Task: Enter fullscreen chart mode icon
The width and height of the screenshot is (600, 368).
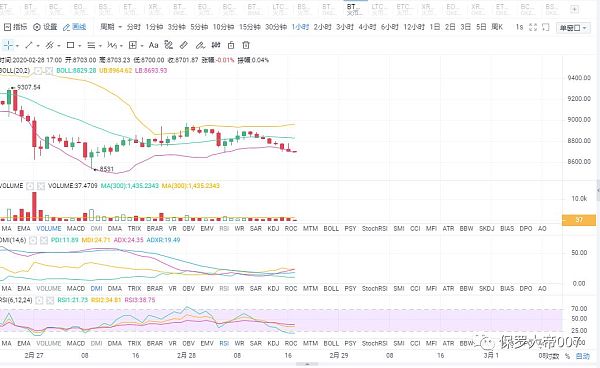Action: 533,27
